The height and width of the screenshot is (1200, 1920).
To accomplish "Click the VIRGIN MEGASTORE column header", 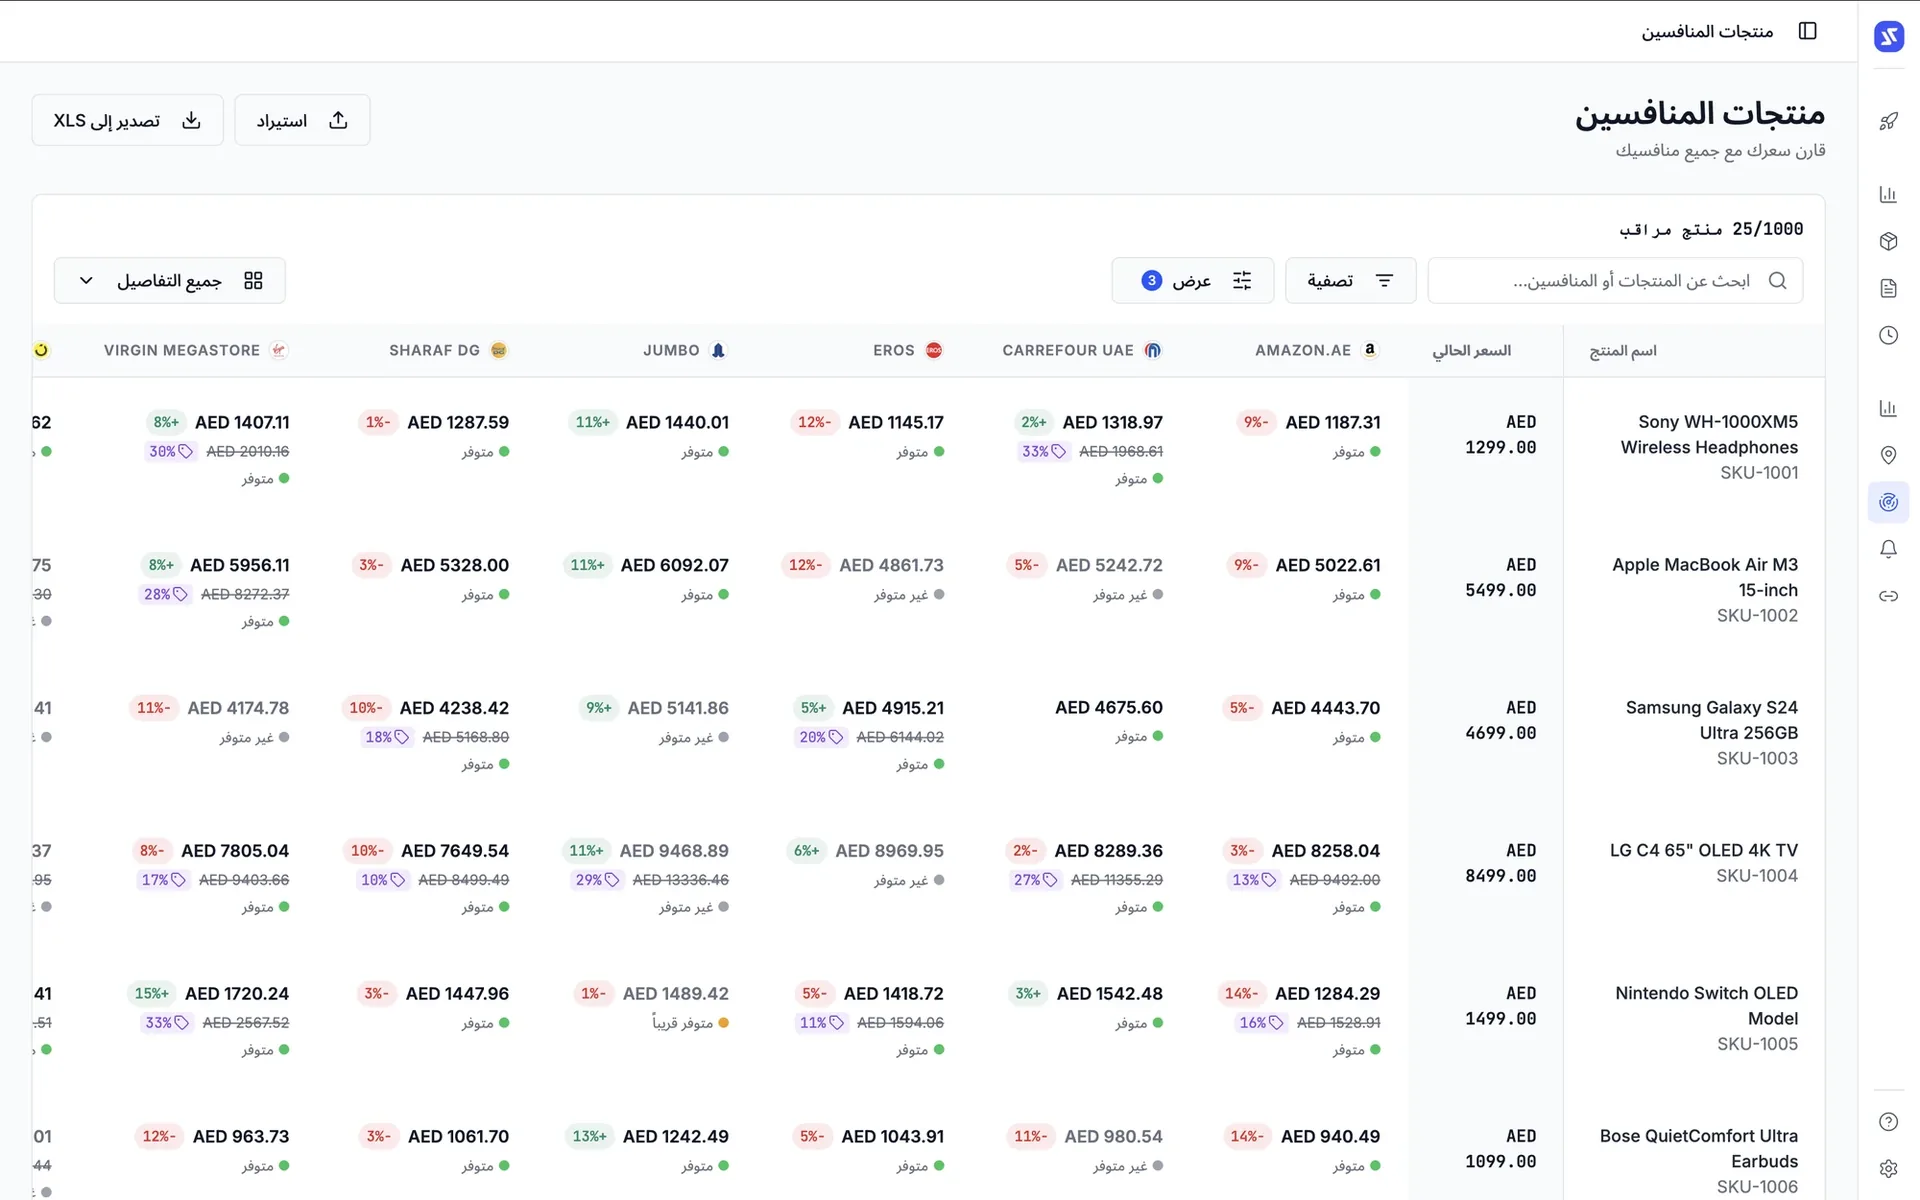I will 182,351.
